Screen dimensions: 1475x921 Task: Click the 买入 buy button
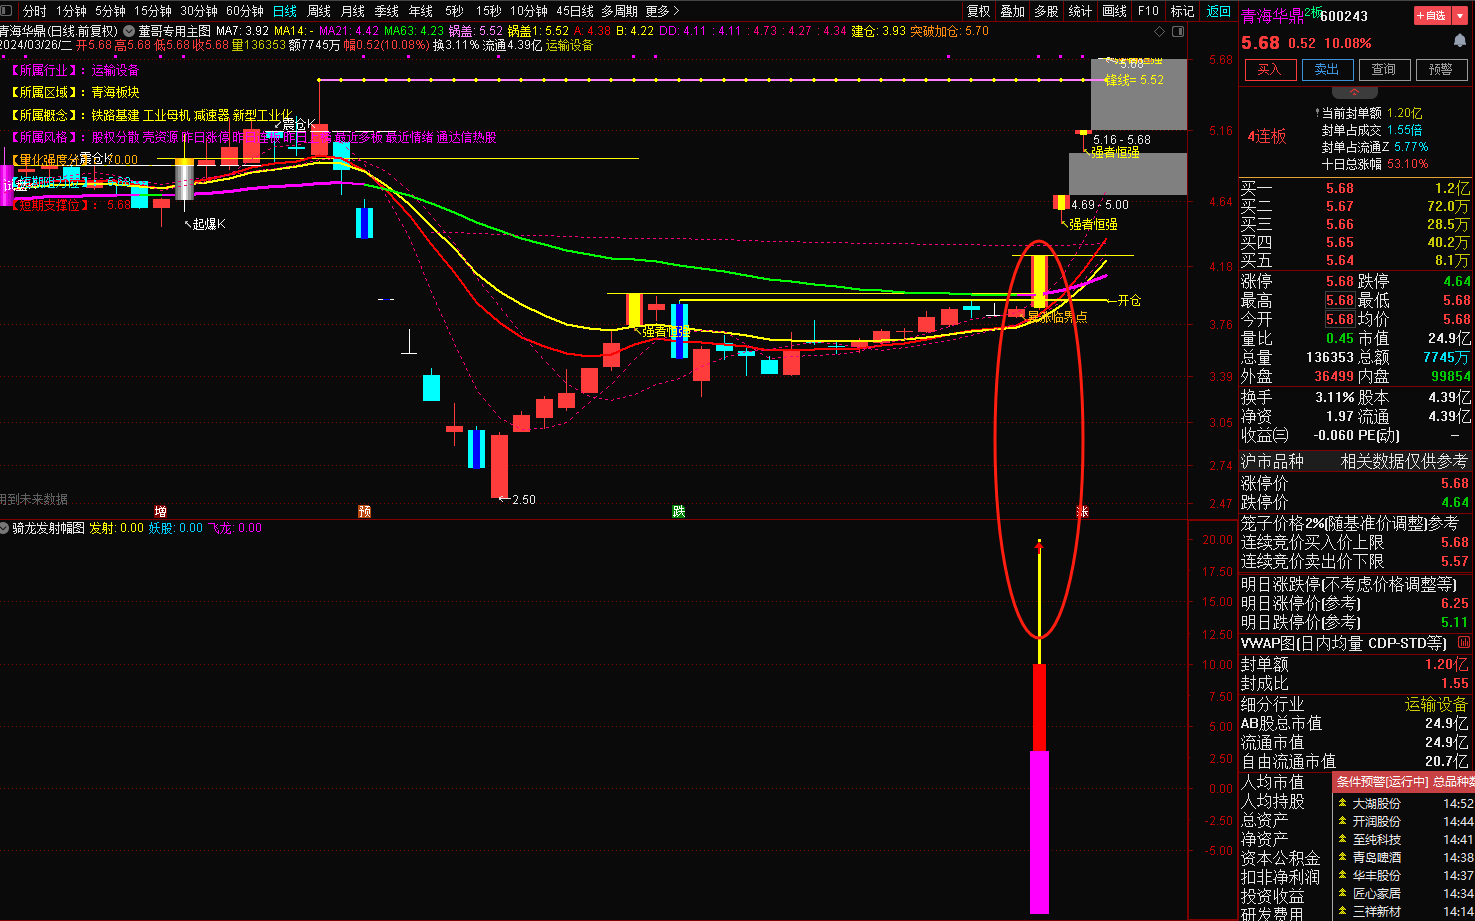click(1269, 70)
